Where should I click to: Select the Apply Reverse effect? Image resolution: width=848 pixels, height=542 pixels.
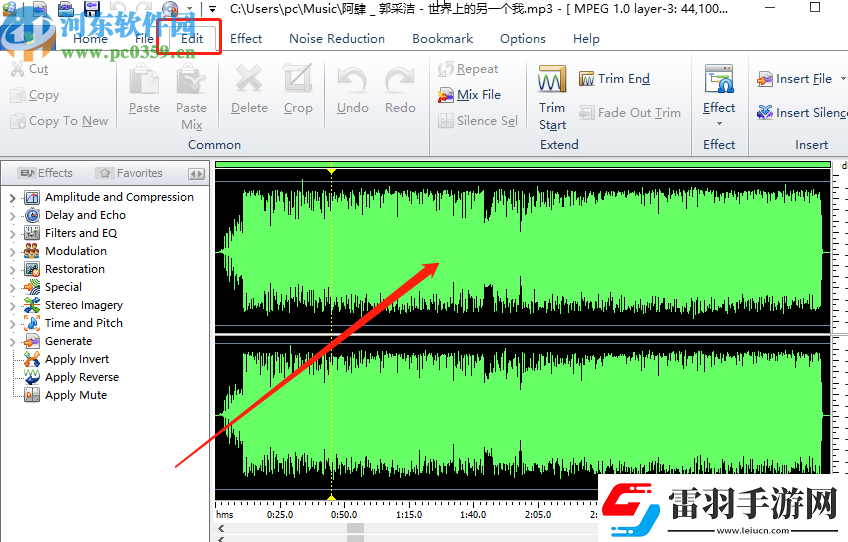(x=82, y=377)
